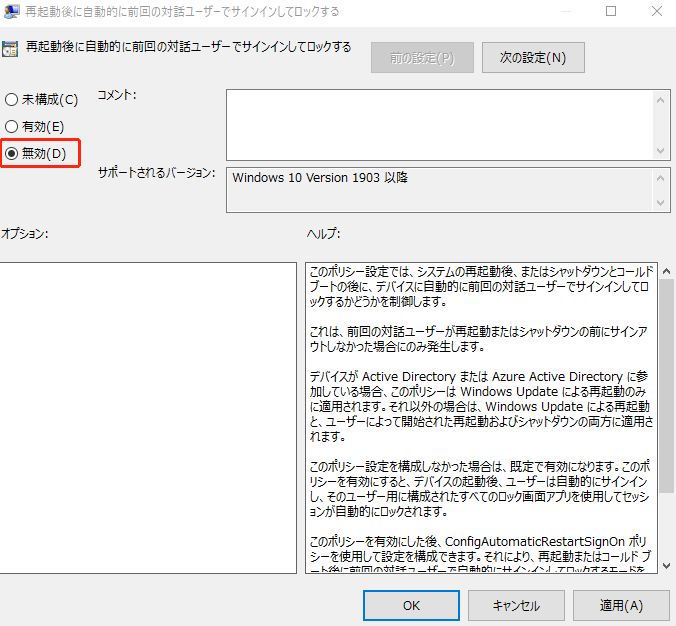Confirm with the OK button
The image size is (676, 626).
(412, 605)
